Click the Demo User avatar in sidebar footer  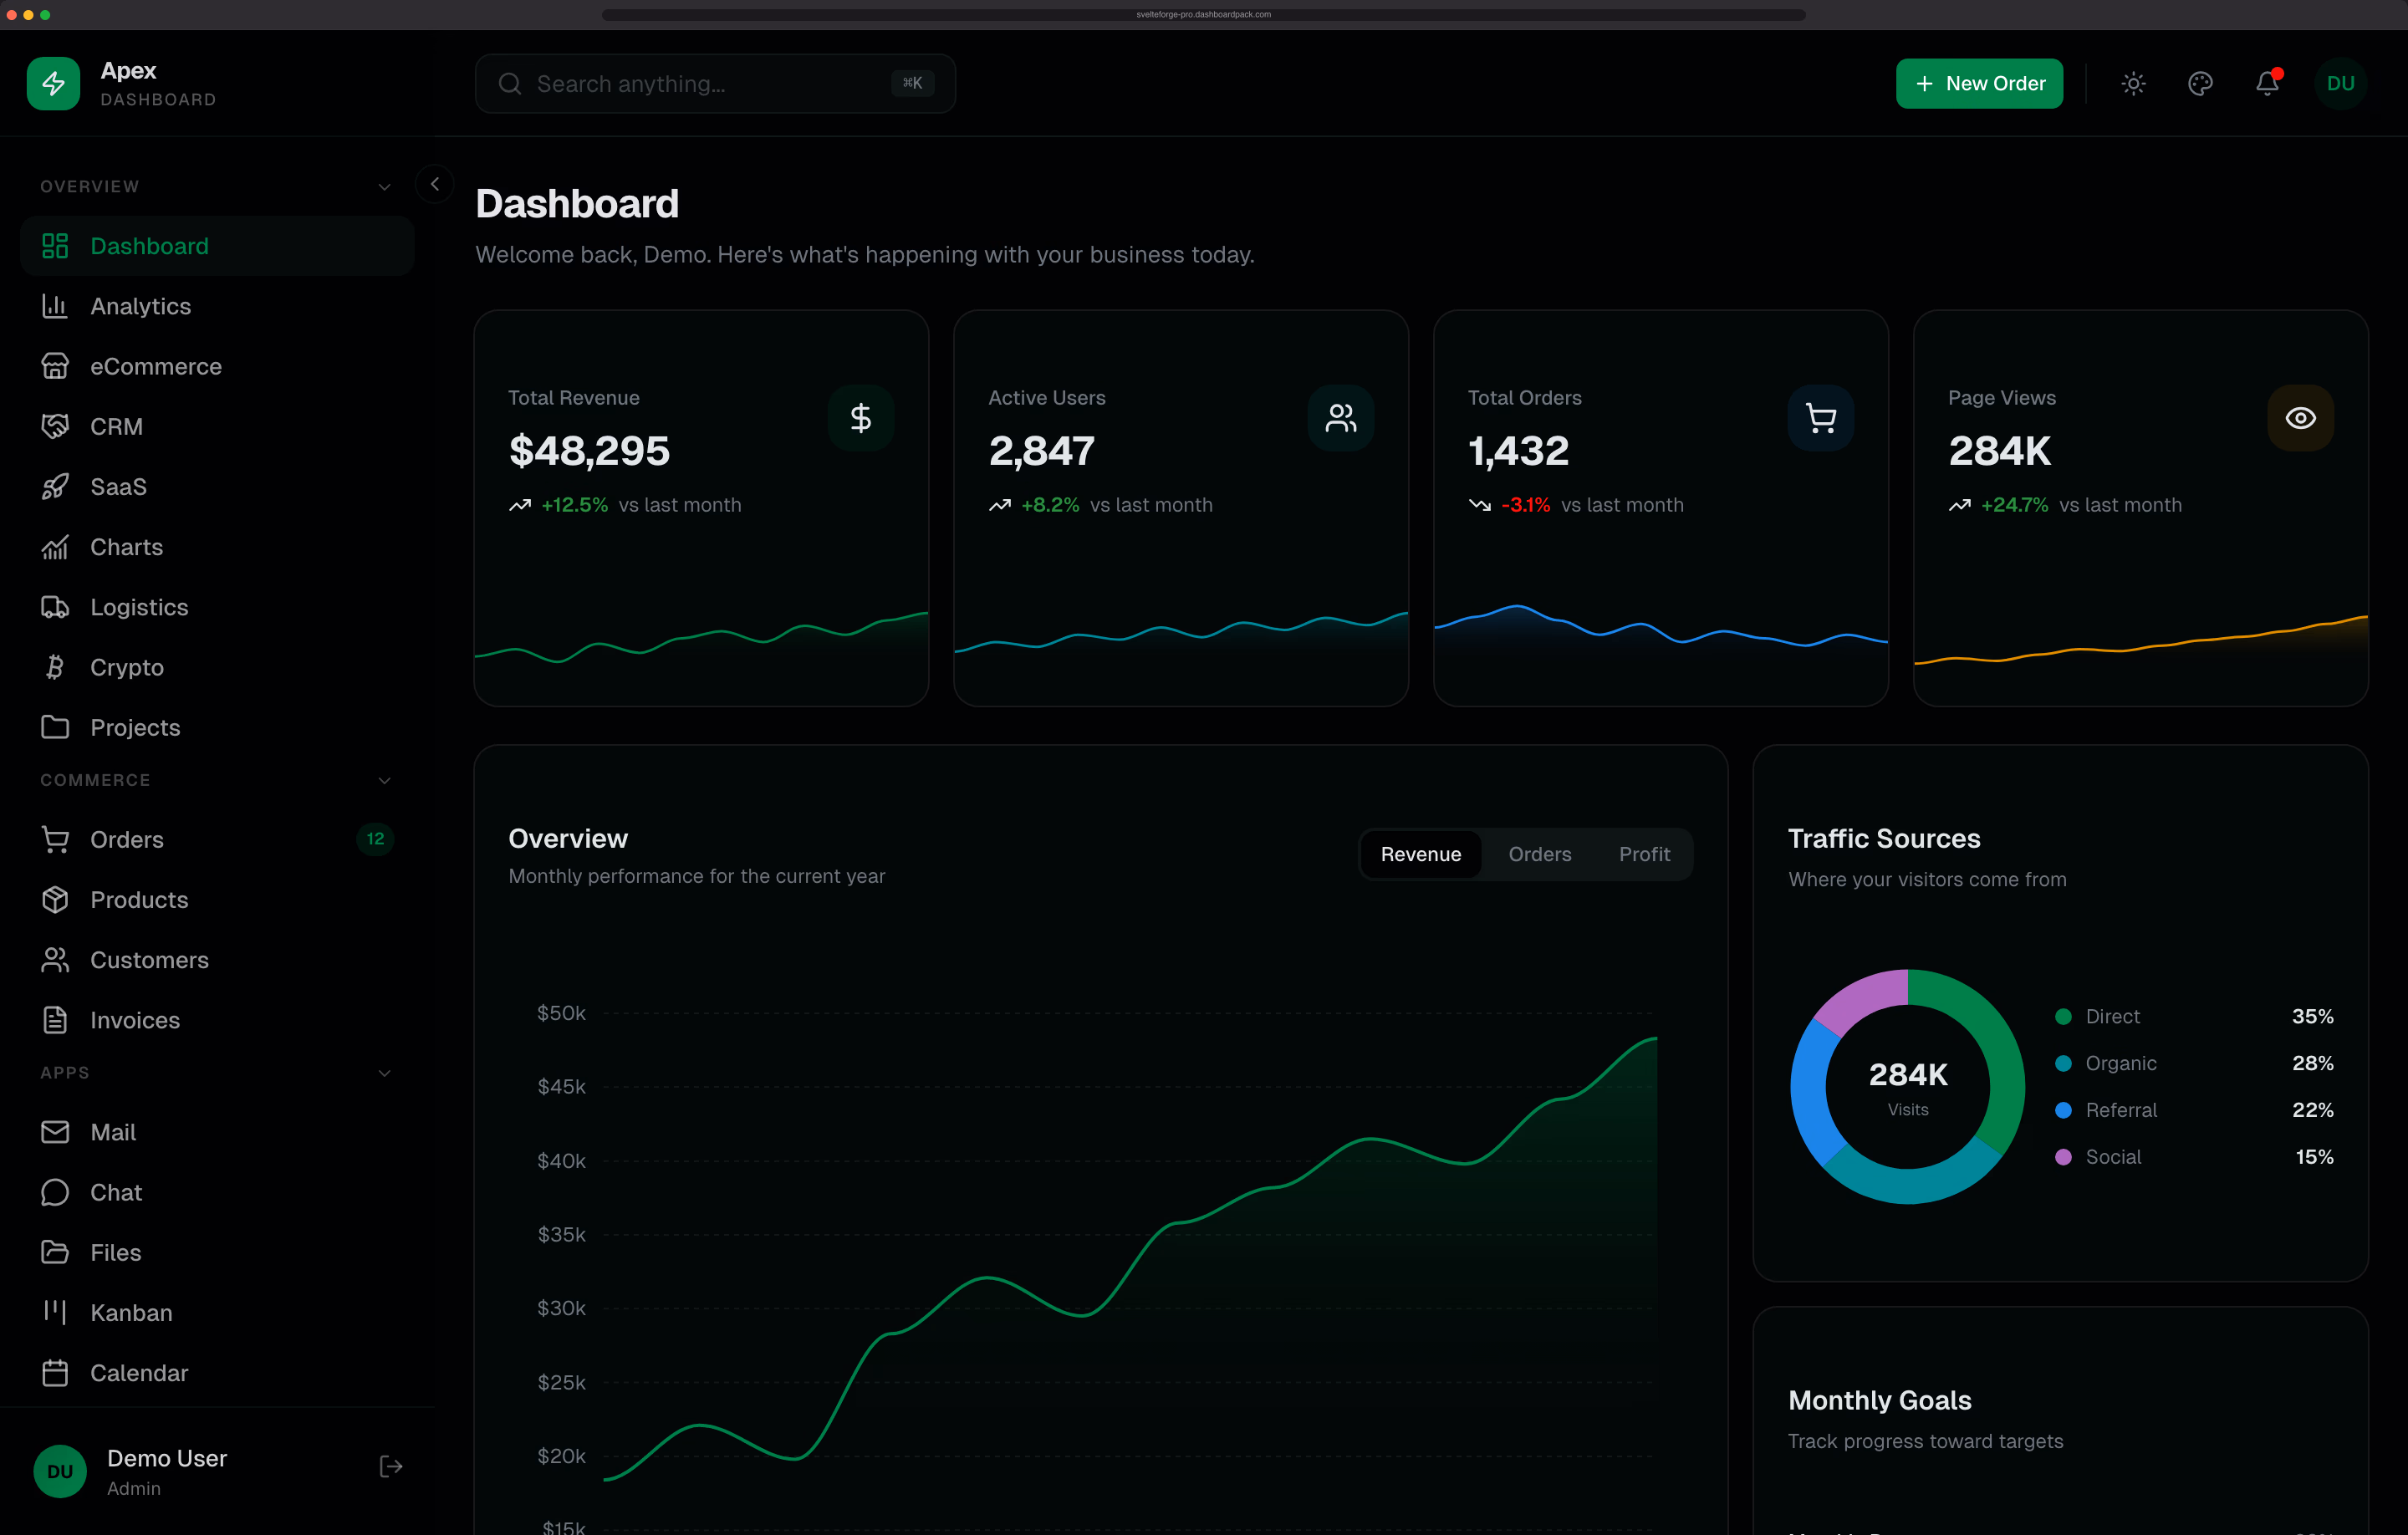[60, 1471]
